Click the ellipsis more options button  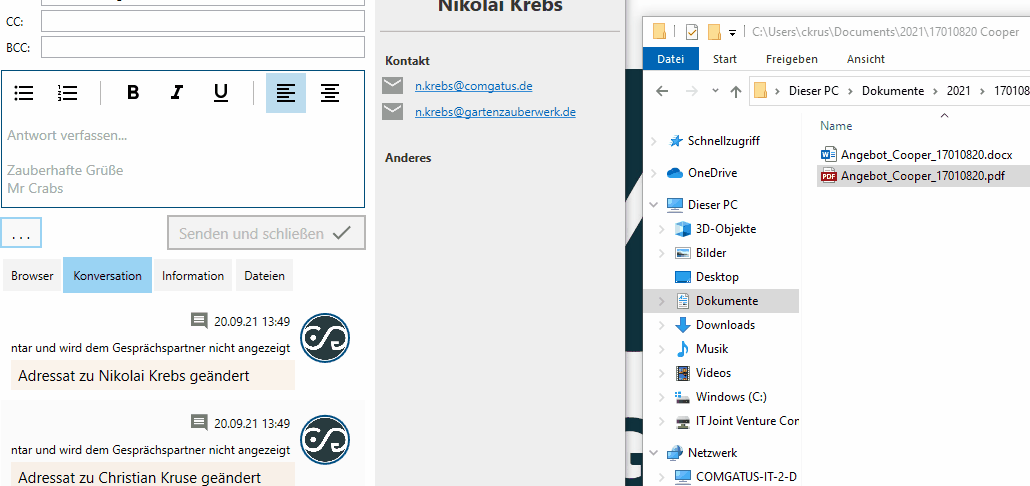pos(21,234)
